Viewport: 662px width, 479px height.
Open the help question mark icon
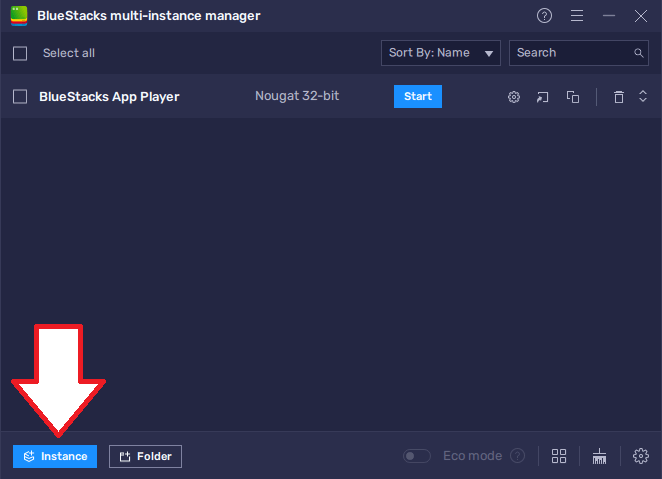click(x=544, y=16)
